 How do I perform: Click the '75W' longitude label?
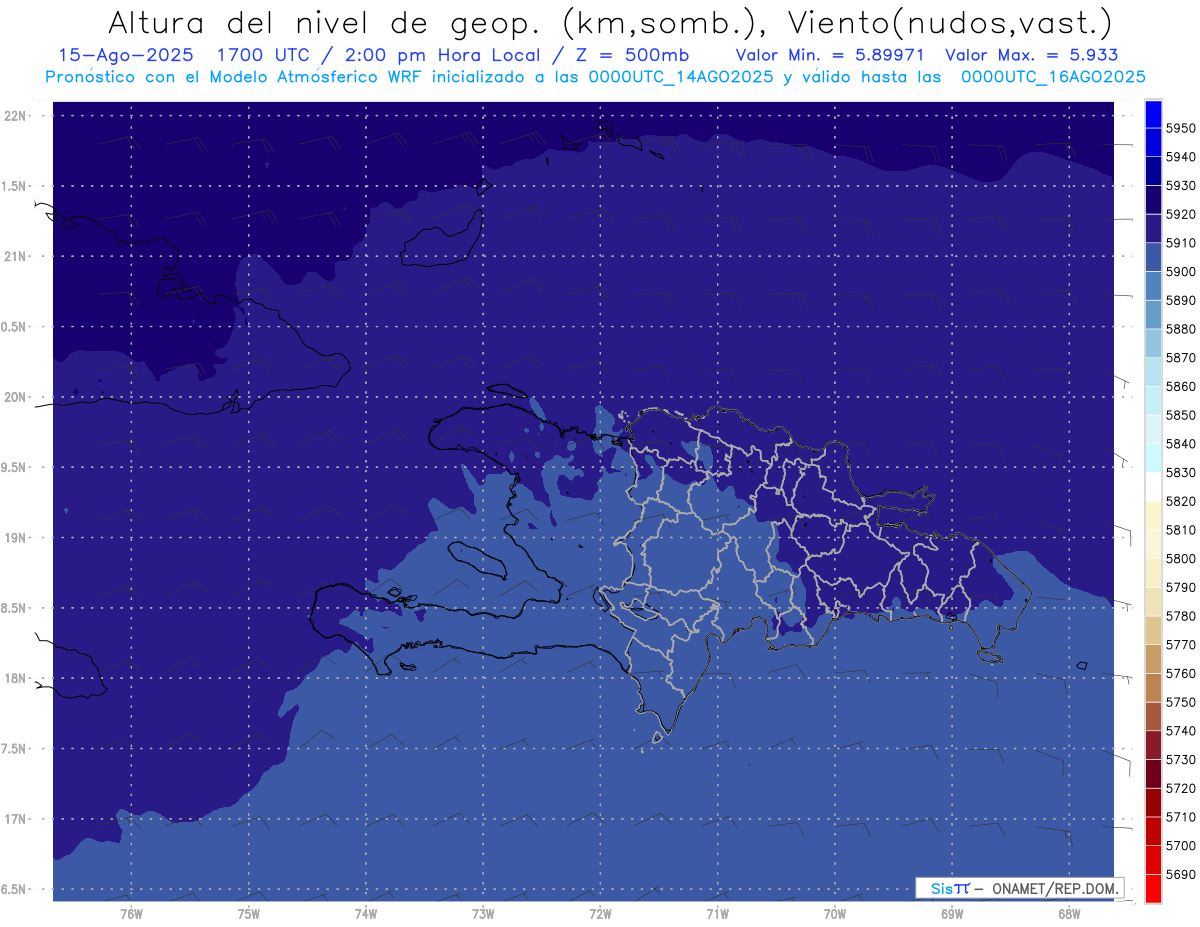pos(249,914)
